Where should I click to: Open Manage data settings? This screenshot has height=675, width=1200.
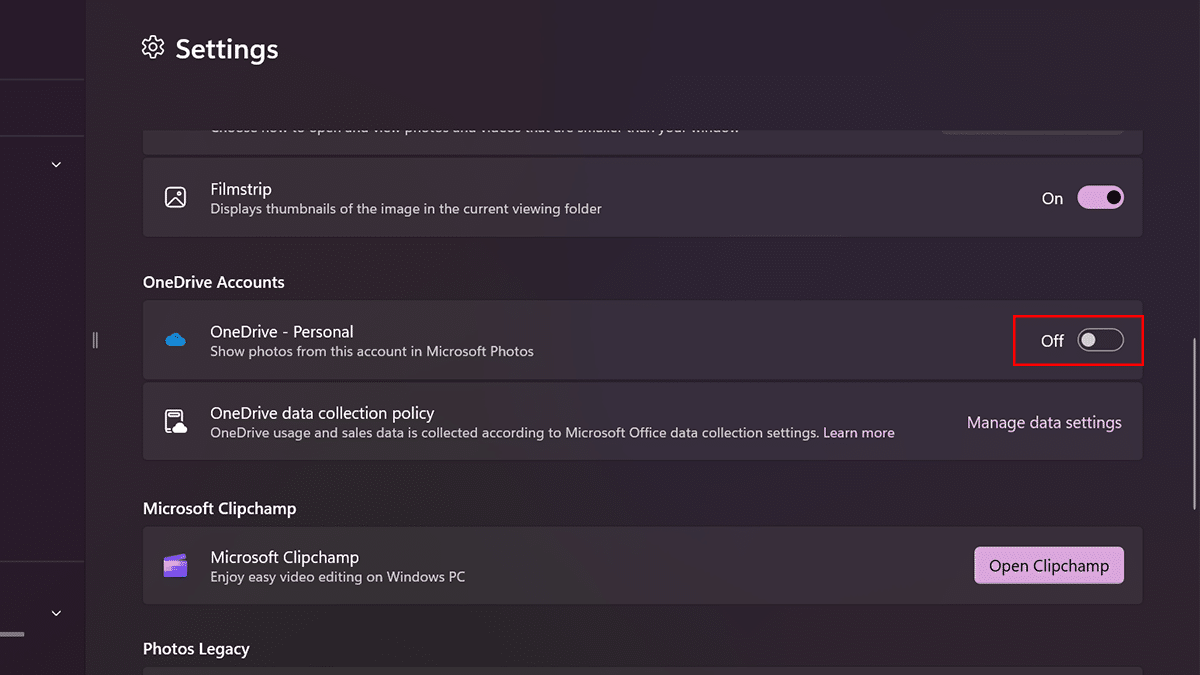pos(1044,423)
